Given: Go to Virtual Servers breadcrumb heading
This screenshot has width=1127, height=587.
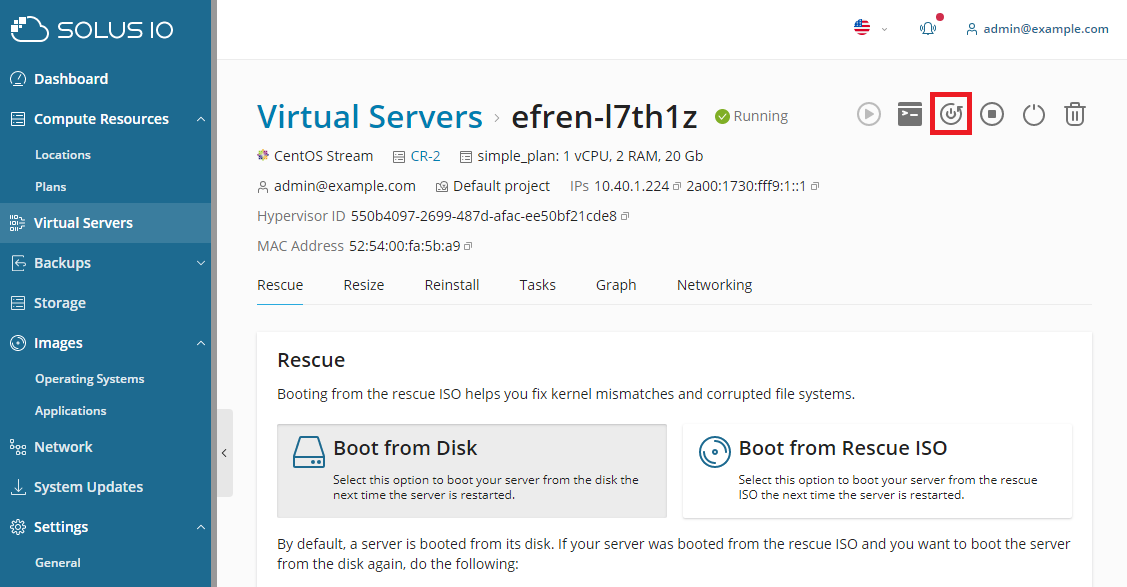Looking at the screenshot, I should [369, 116].
